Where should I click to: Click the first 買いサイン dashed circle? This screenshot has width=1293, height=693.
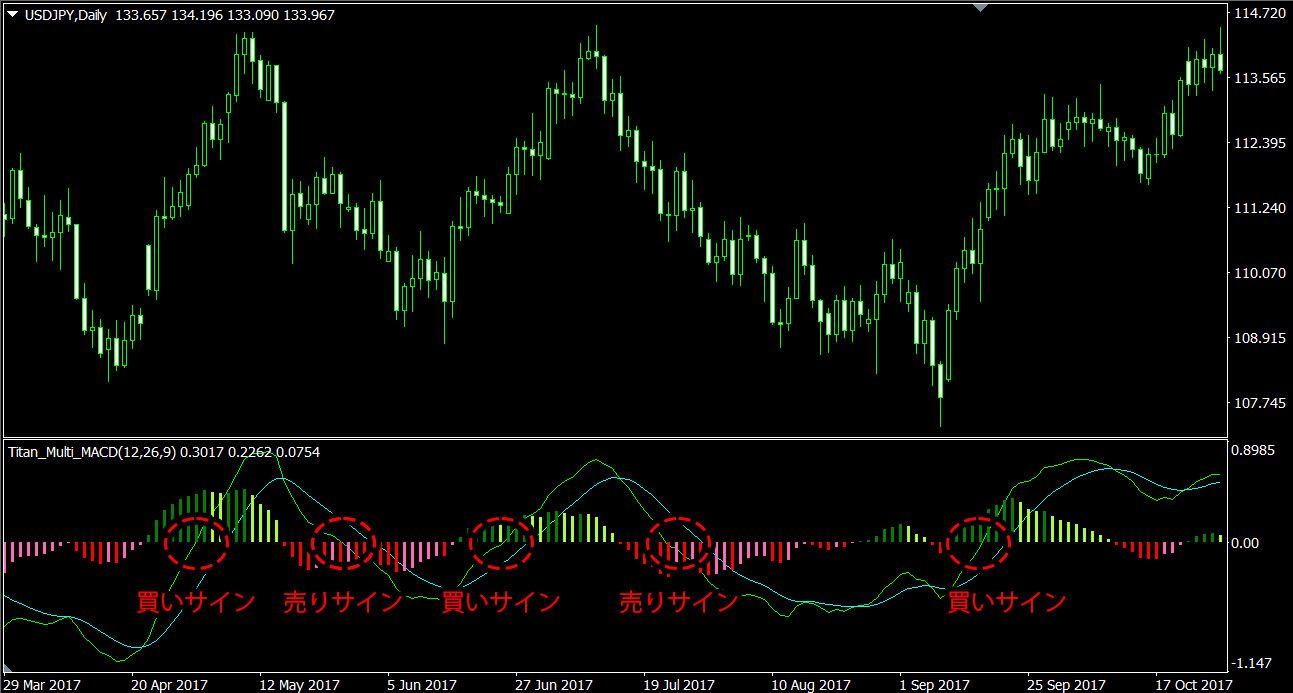click(197, 543)
